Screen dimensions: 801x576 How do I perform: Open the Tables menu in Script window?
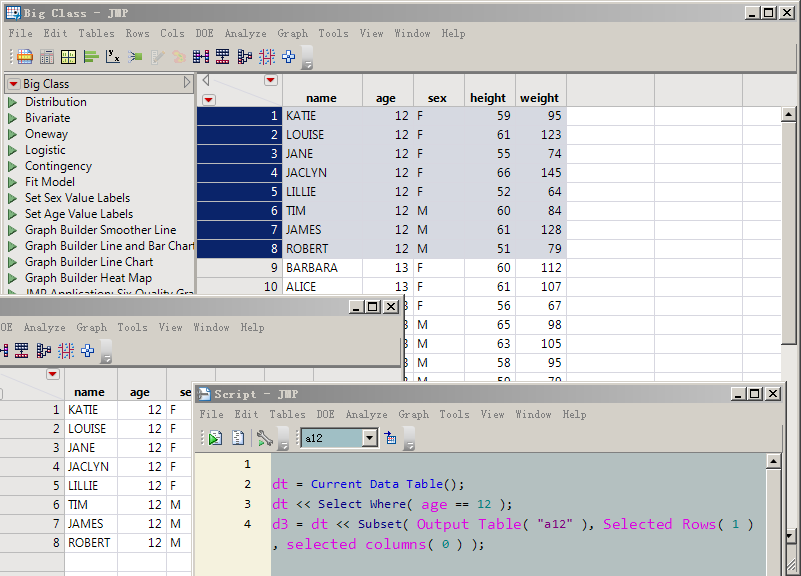pyautogui.click(x=287, y=414)
